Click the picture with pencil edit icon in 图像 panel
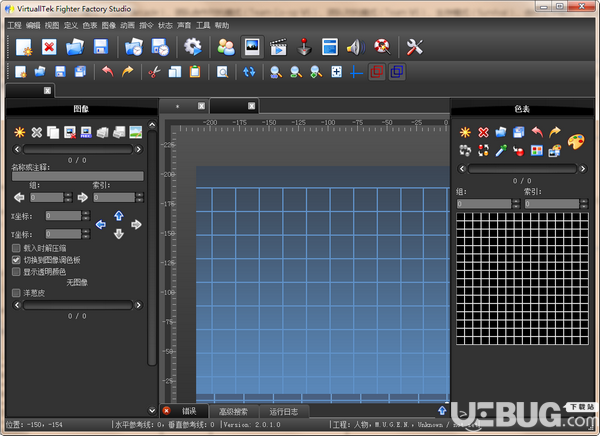600x436 pixels. (x=136, y=132)
